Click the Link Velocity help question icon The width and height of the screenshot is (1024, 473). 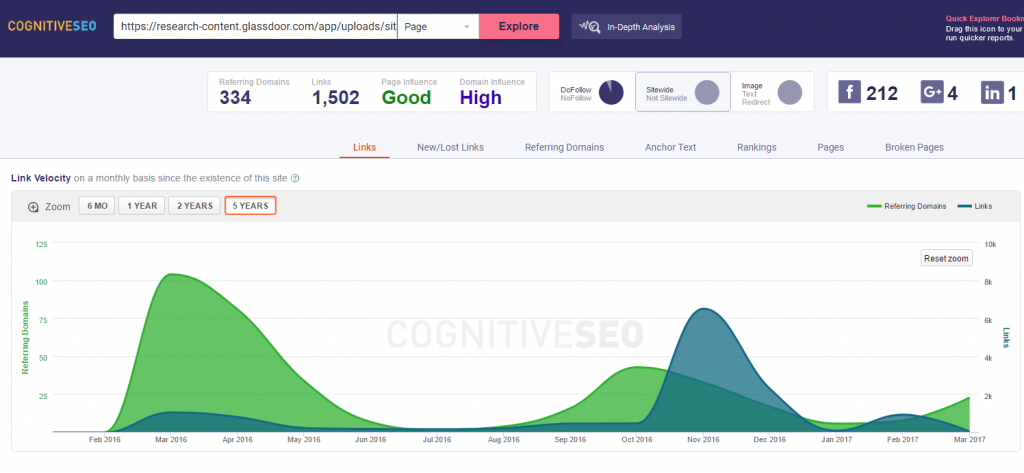(295, 179)
